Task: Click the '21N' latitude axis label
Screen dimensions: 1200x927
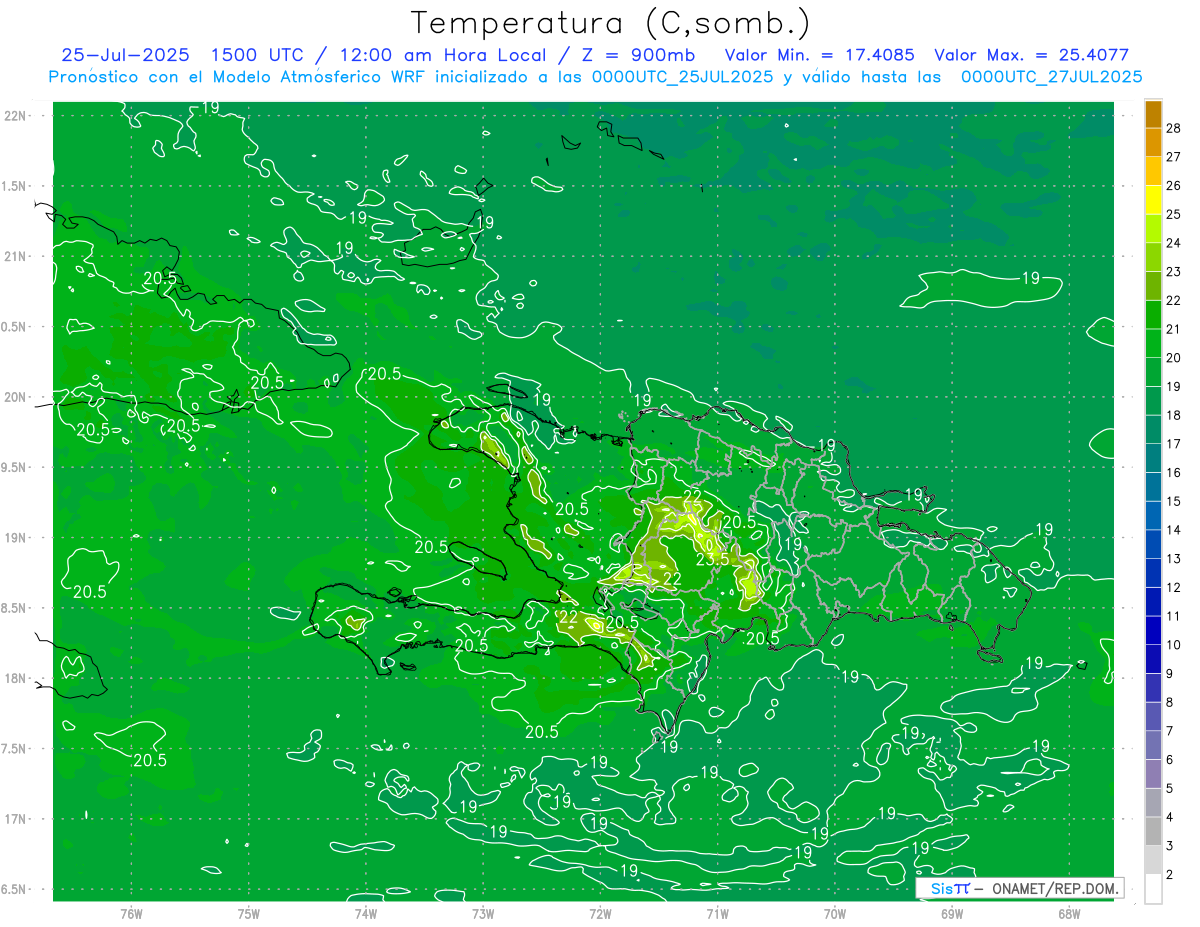Action: [x=15, y=257]
